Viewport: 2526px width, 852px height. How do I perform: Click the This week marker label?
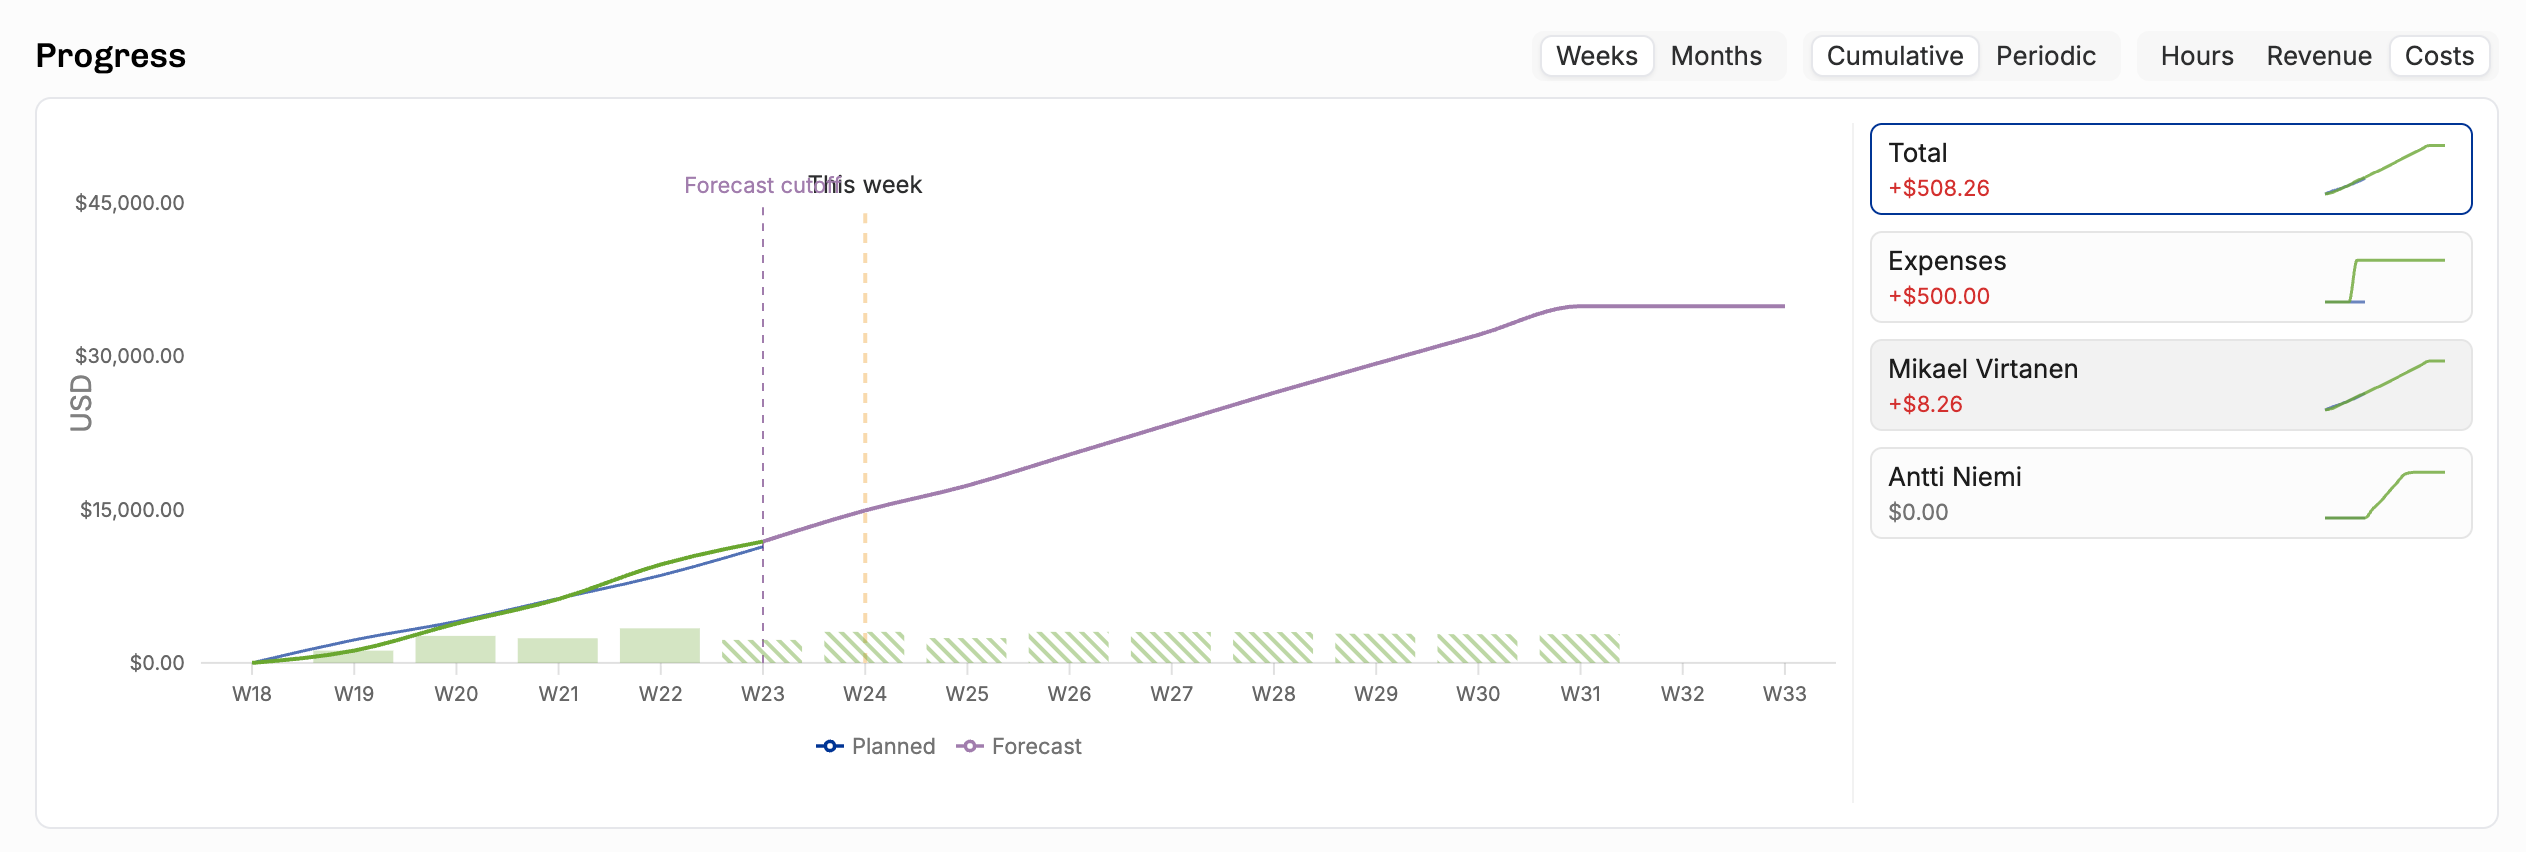(865, 185)
